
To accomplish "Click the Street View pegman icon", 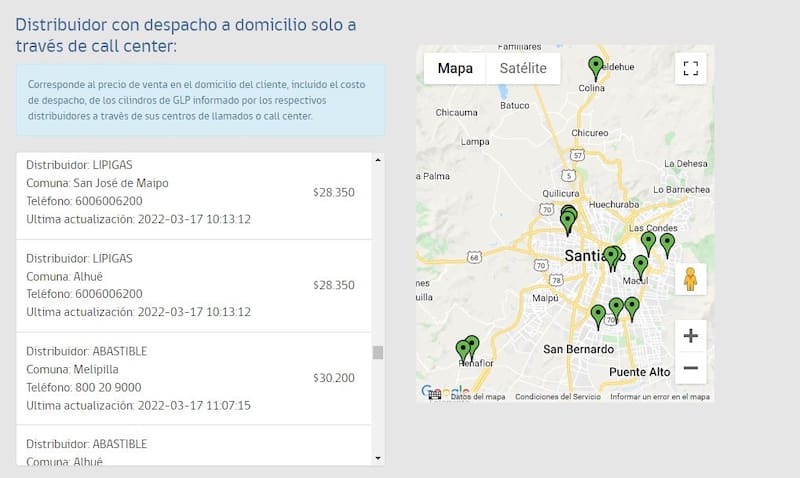I will [690, 280].
